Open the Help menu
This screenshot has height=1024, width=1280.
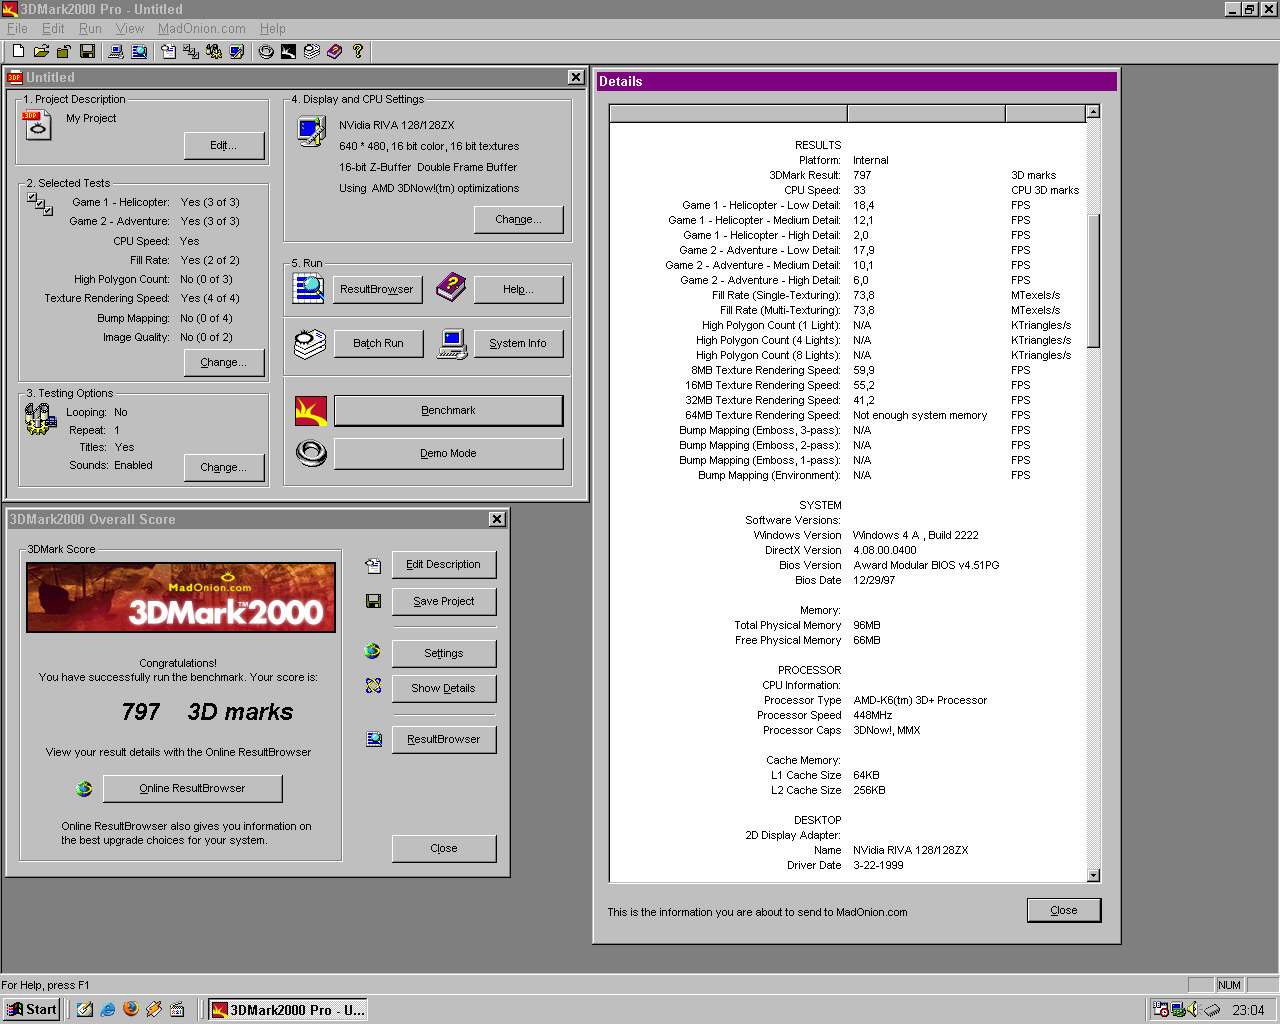[x=273, y=29]
